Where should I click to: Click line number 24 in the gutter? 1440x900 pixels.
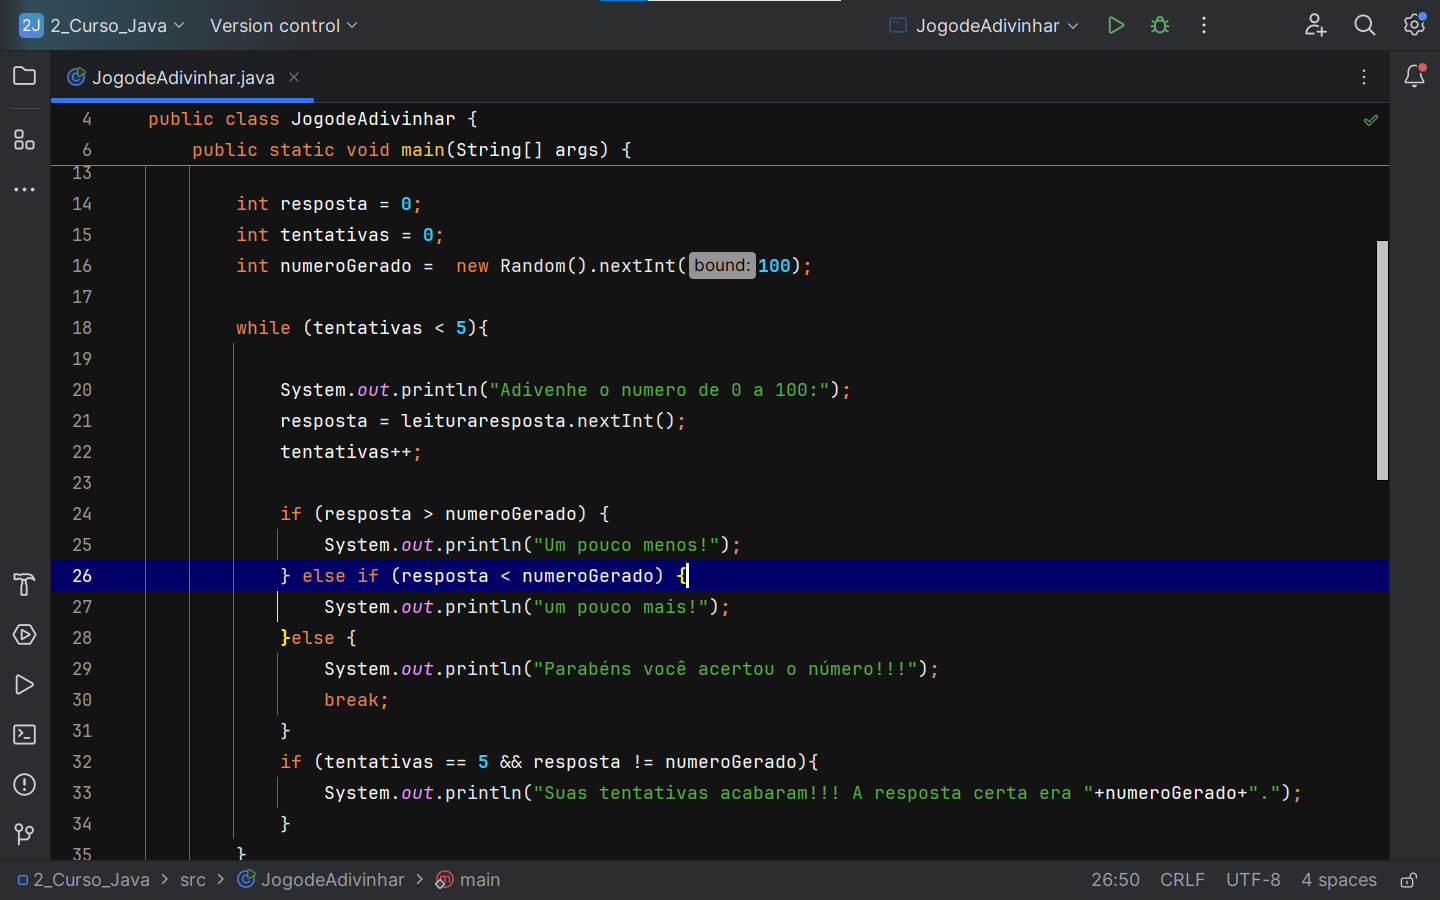click(82, 514)
